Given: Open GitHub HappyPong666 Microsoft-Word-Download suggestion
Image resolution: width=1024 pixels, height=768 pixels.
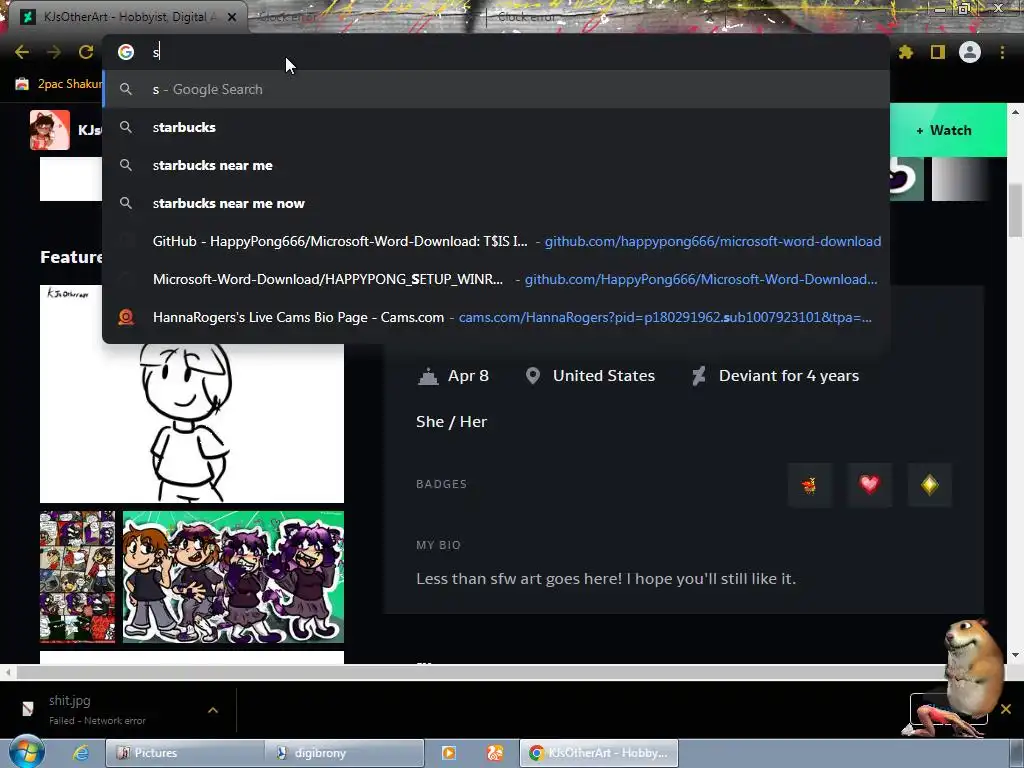Looking at the screenshot, I should coord(496,241).
